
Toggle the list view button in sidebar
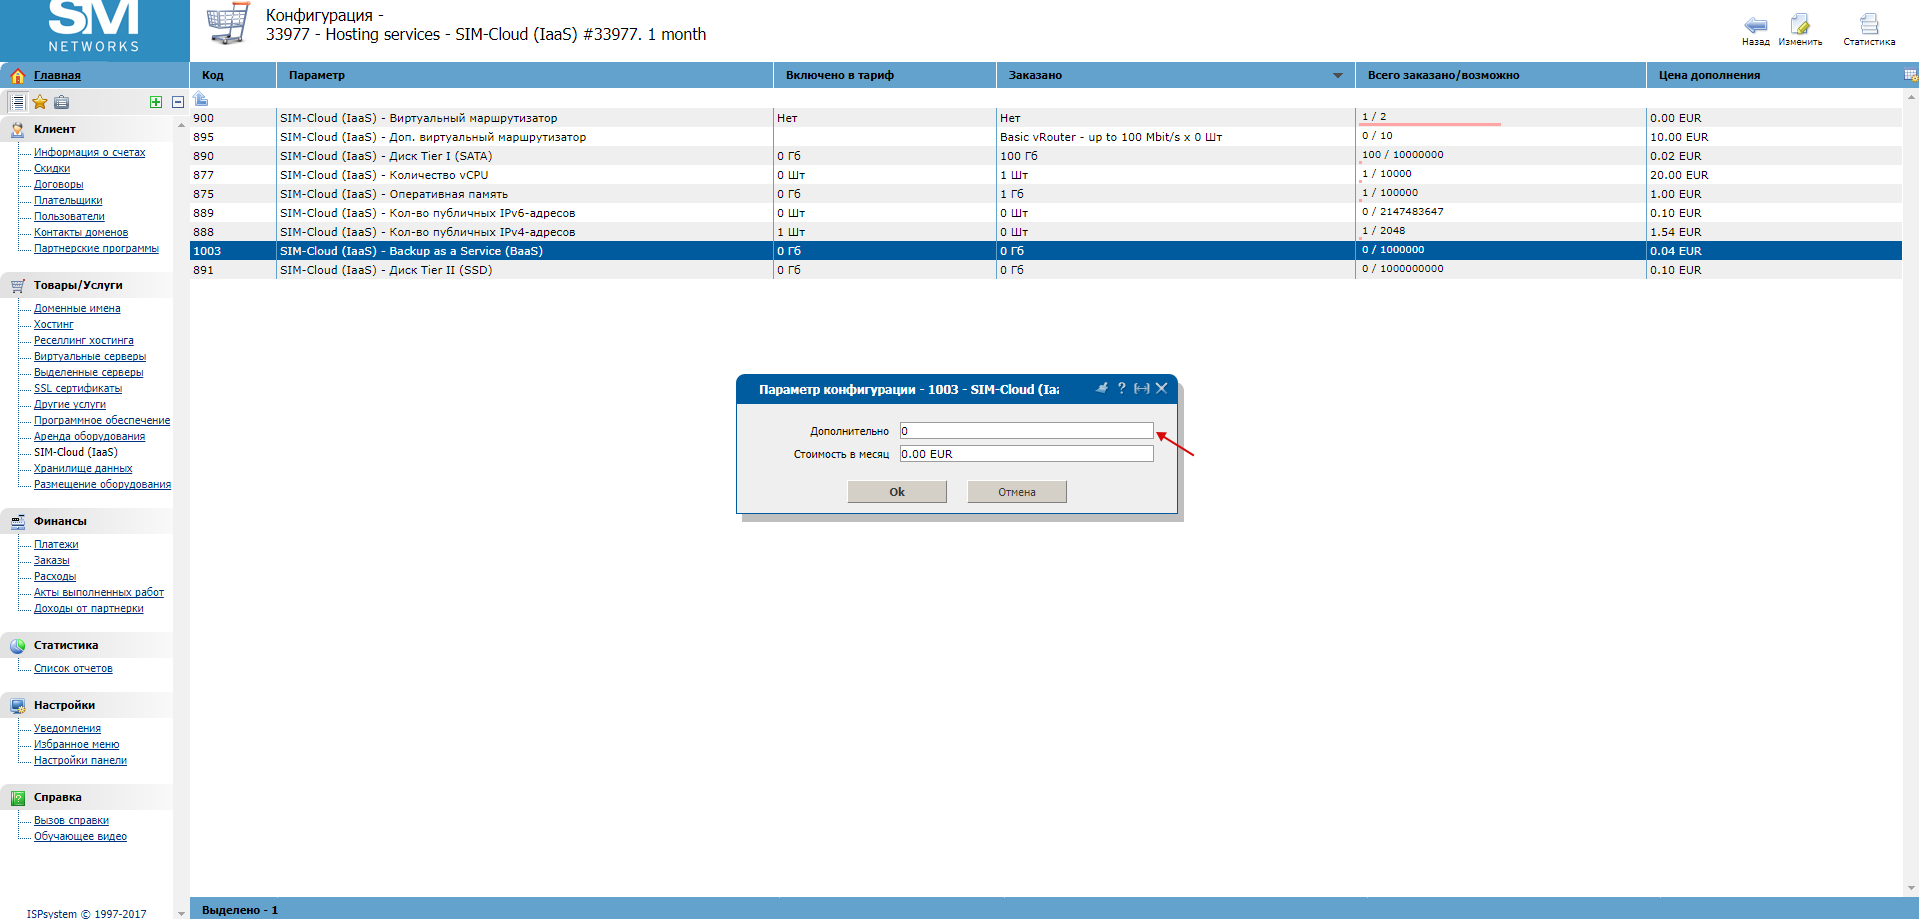coord(17,102)
